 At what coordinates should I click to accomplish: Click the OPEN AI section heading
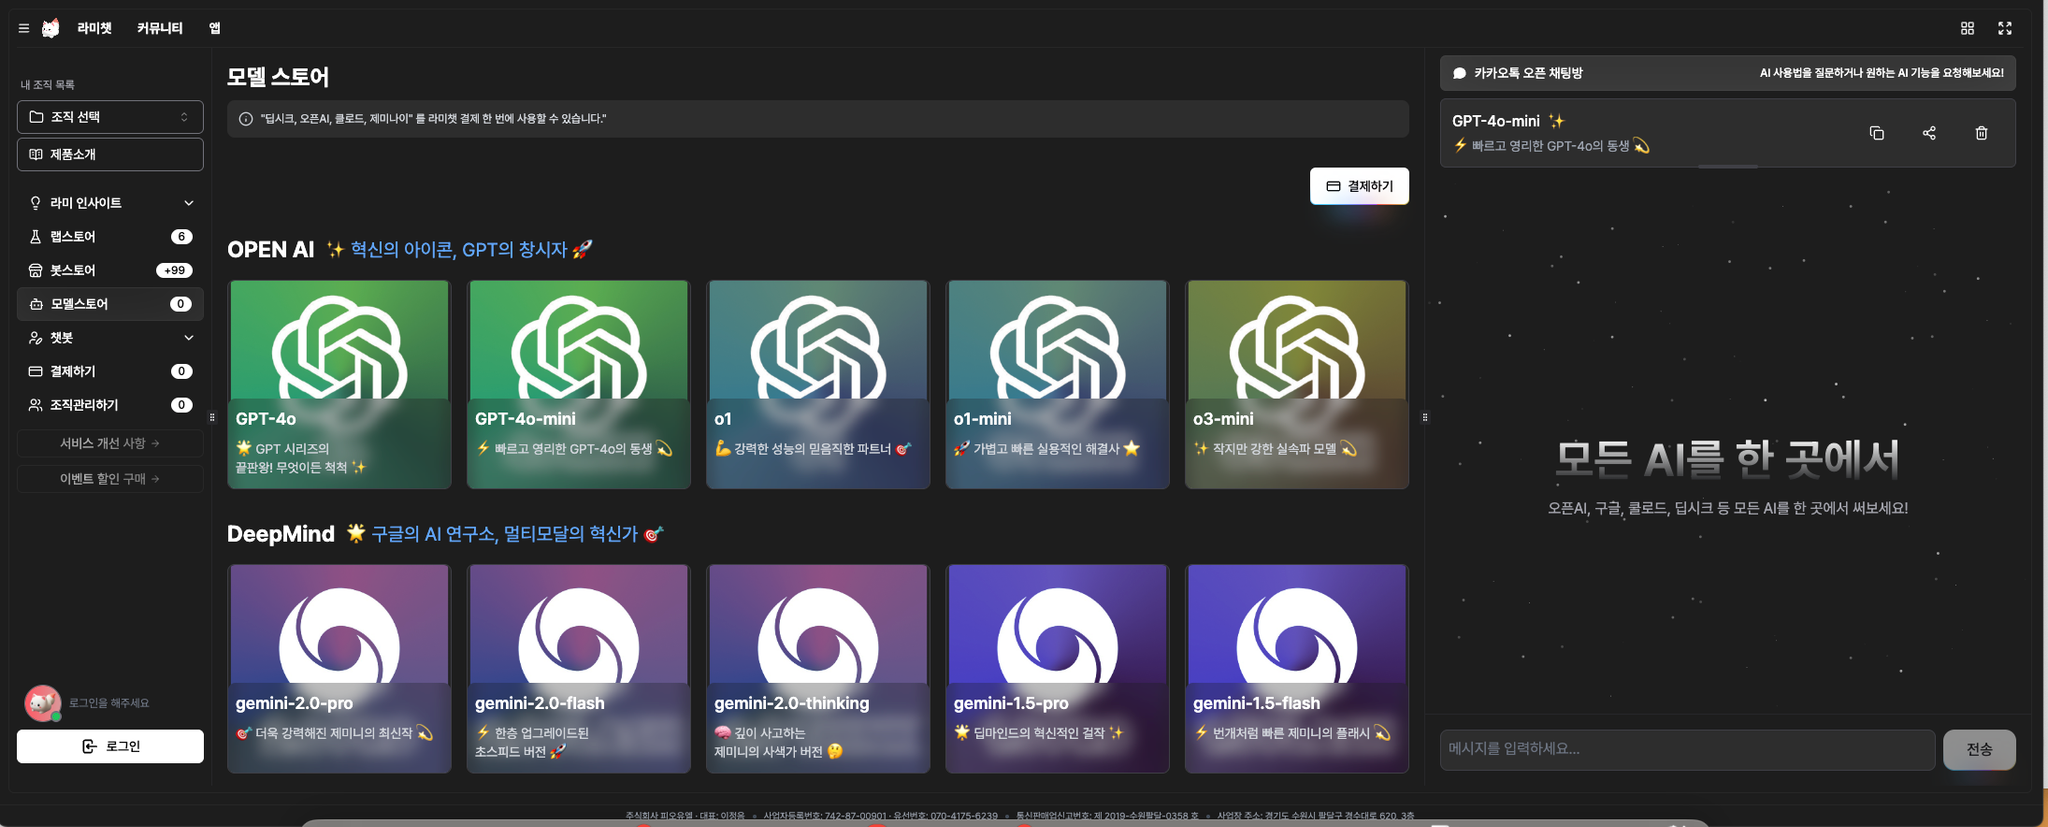click(x=271, y=249)
